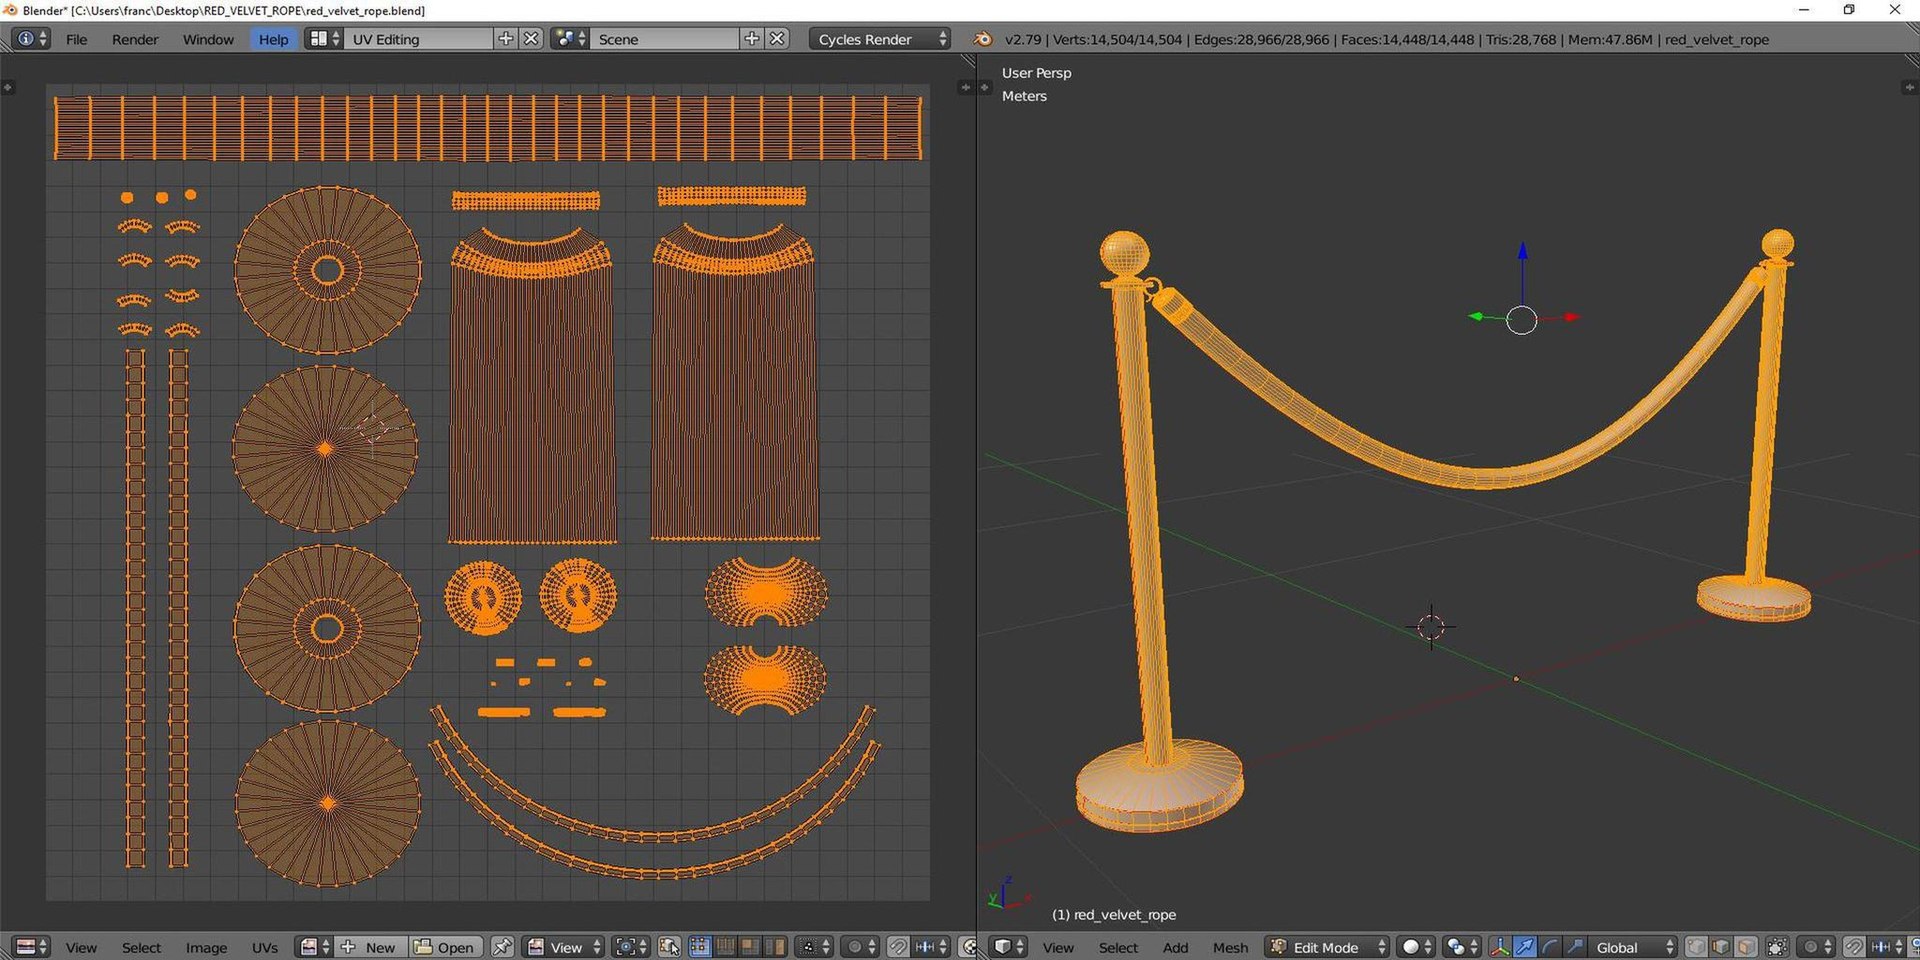Open the UV editor type selector
This screenshot has height=960, width=1920.
(32, 947)
